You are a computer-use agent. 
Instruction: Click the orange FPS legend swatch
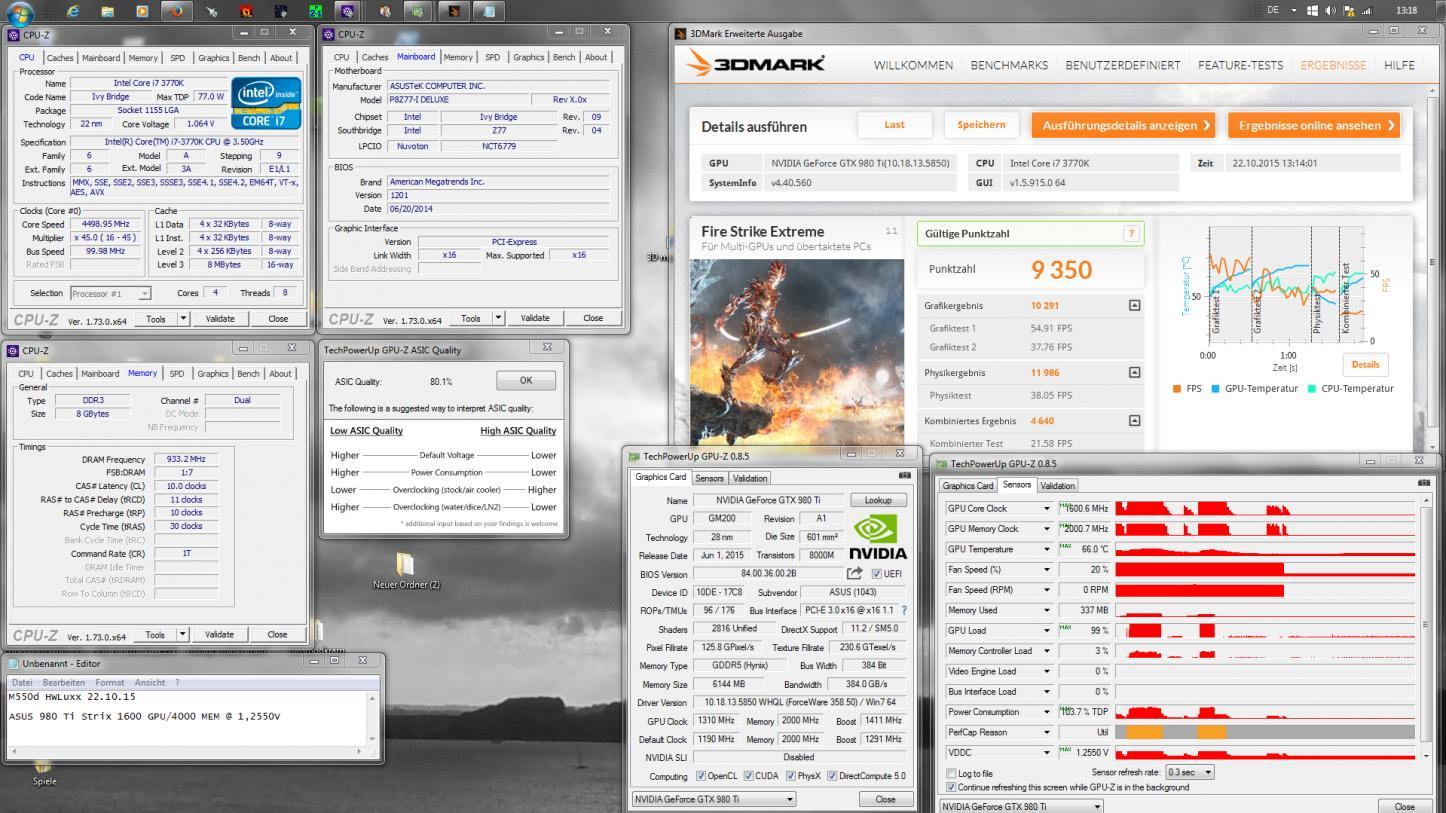(x=1177, y=389)
